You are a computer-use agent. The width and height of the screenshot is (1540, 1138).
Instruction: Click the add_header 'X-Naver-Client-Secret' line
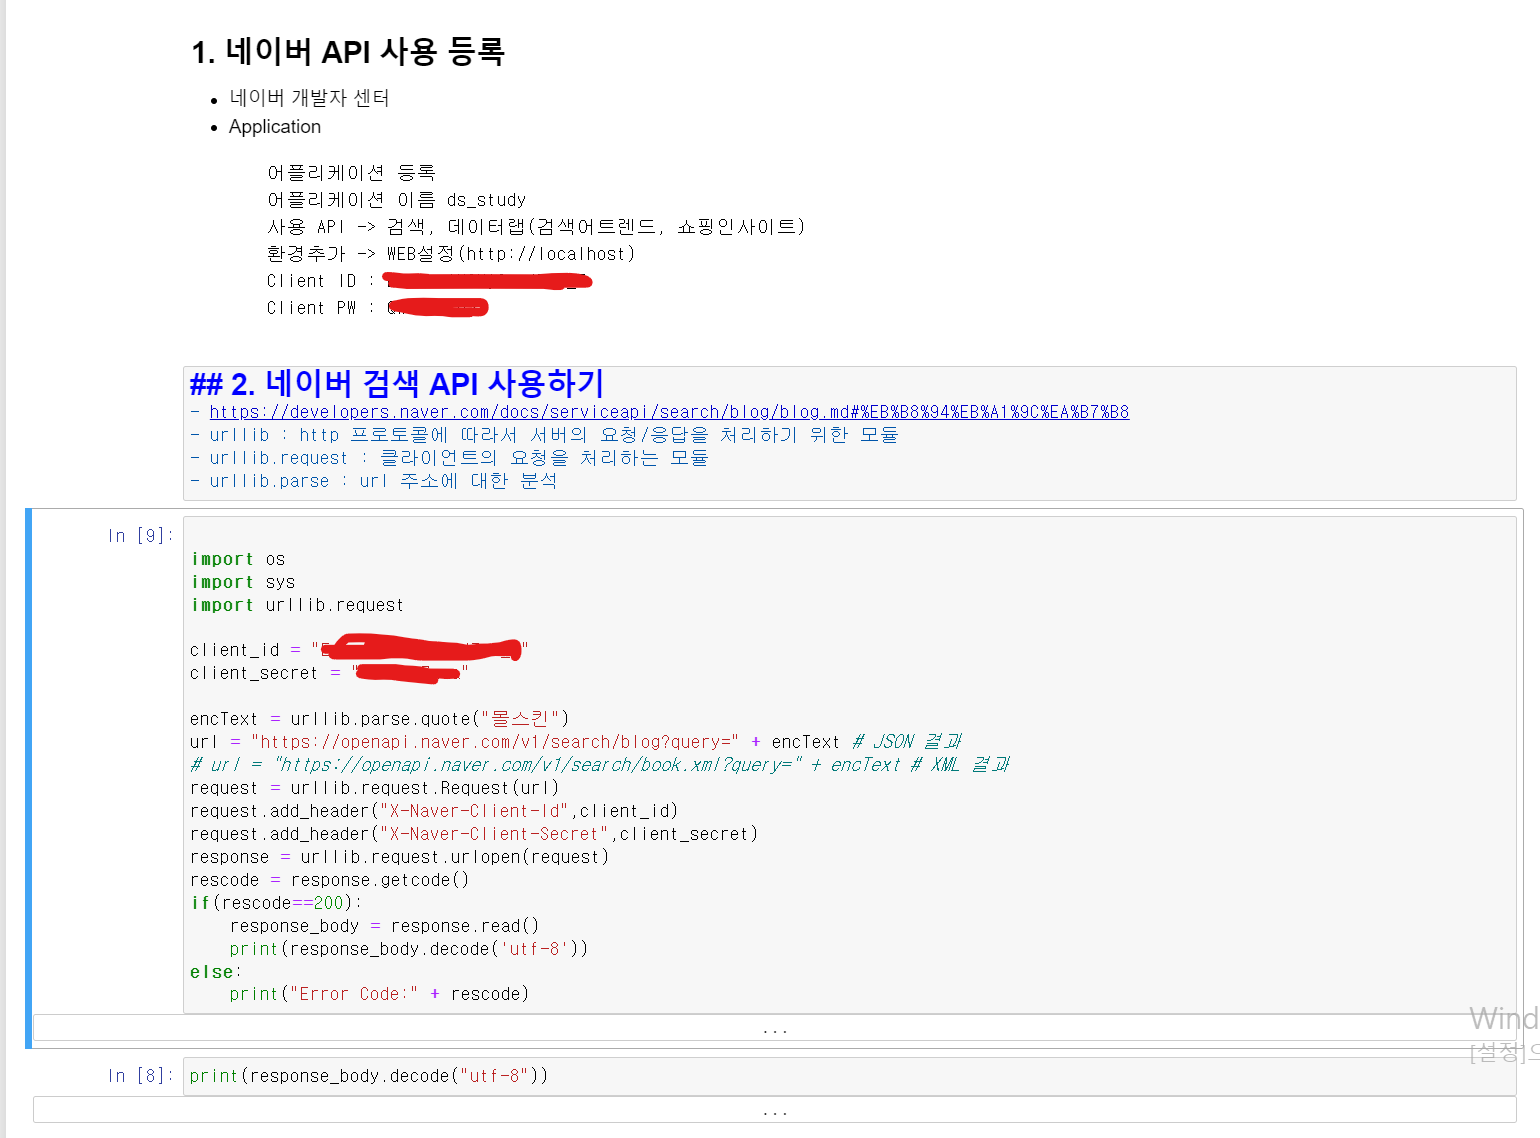(474, 834)
